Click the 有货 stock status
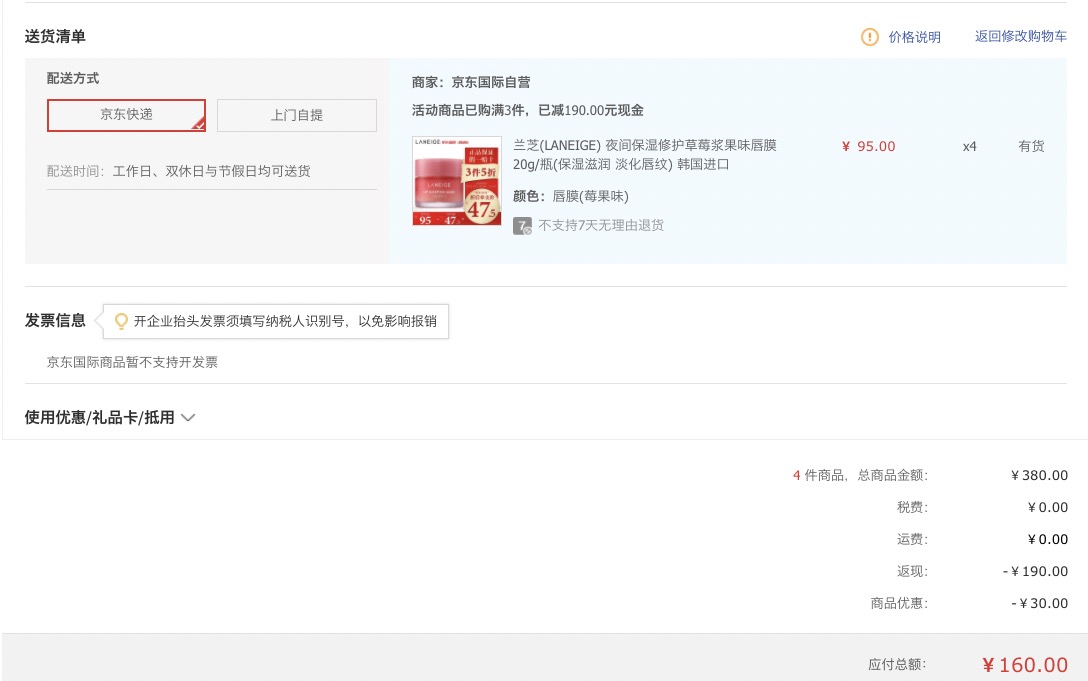Screen dimensions: 1088x681 1031,146
